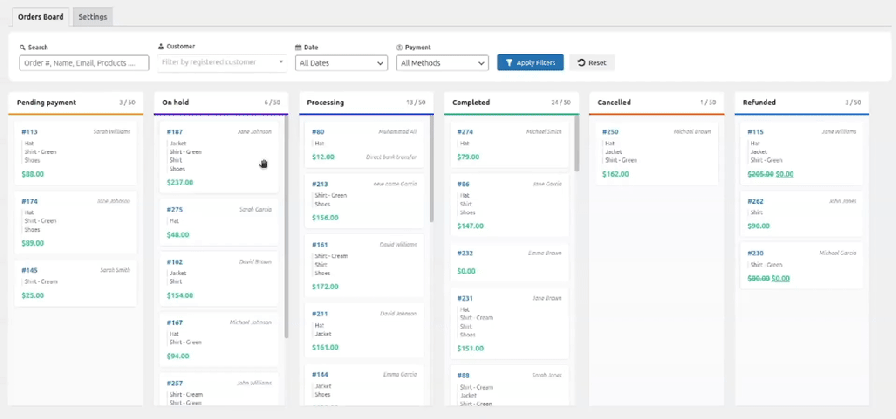
Task: Click the calendar icon beside the Date label
Action: [298, 47]
